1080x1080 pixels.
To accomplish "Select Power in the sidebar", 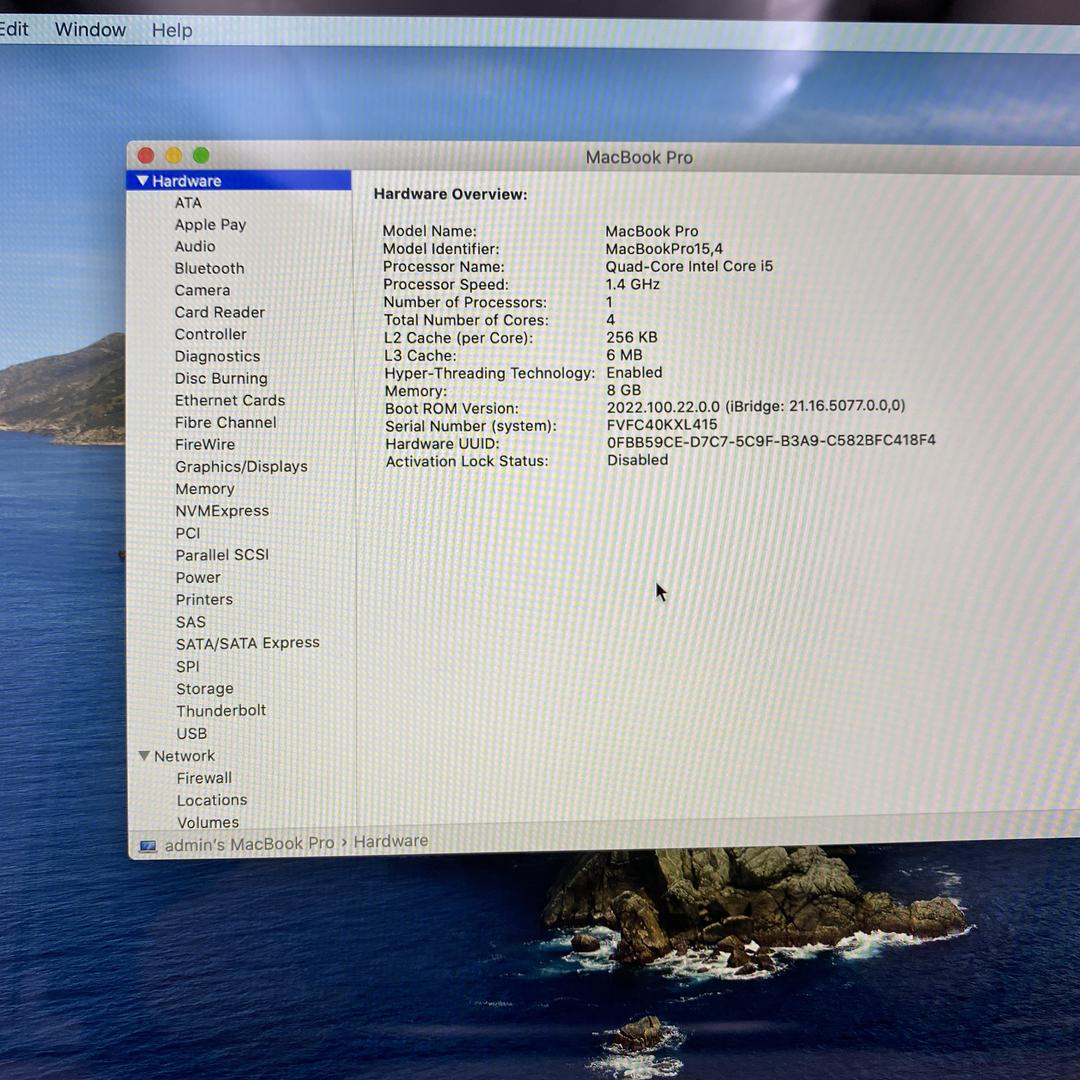I will point(198,577).
